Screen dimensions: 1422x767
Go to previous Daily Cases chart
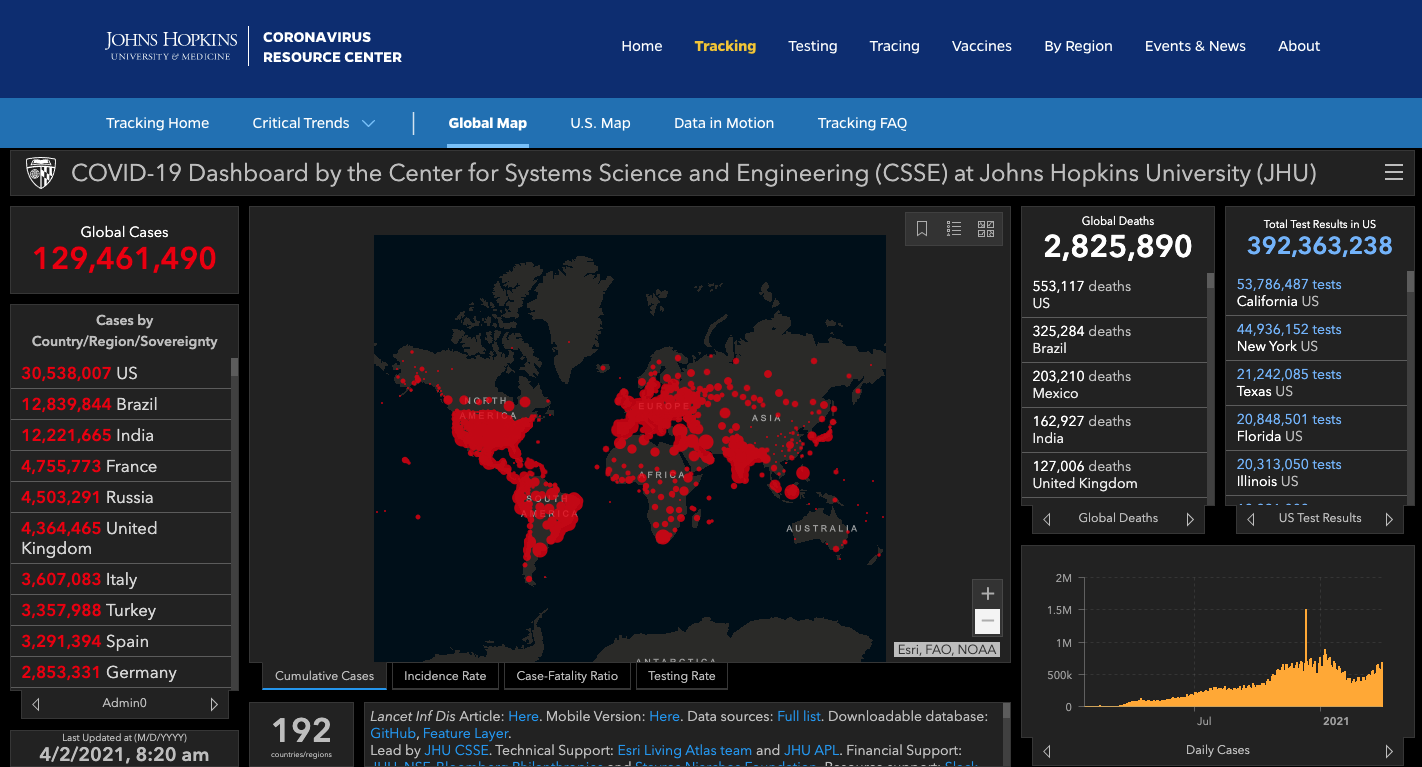coord(1047,751)
